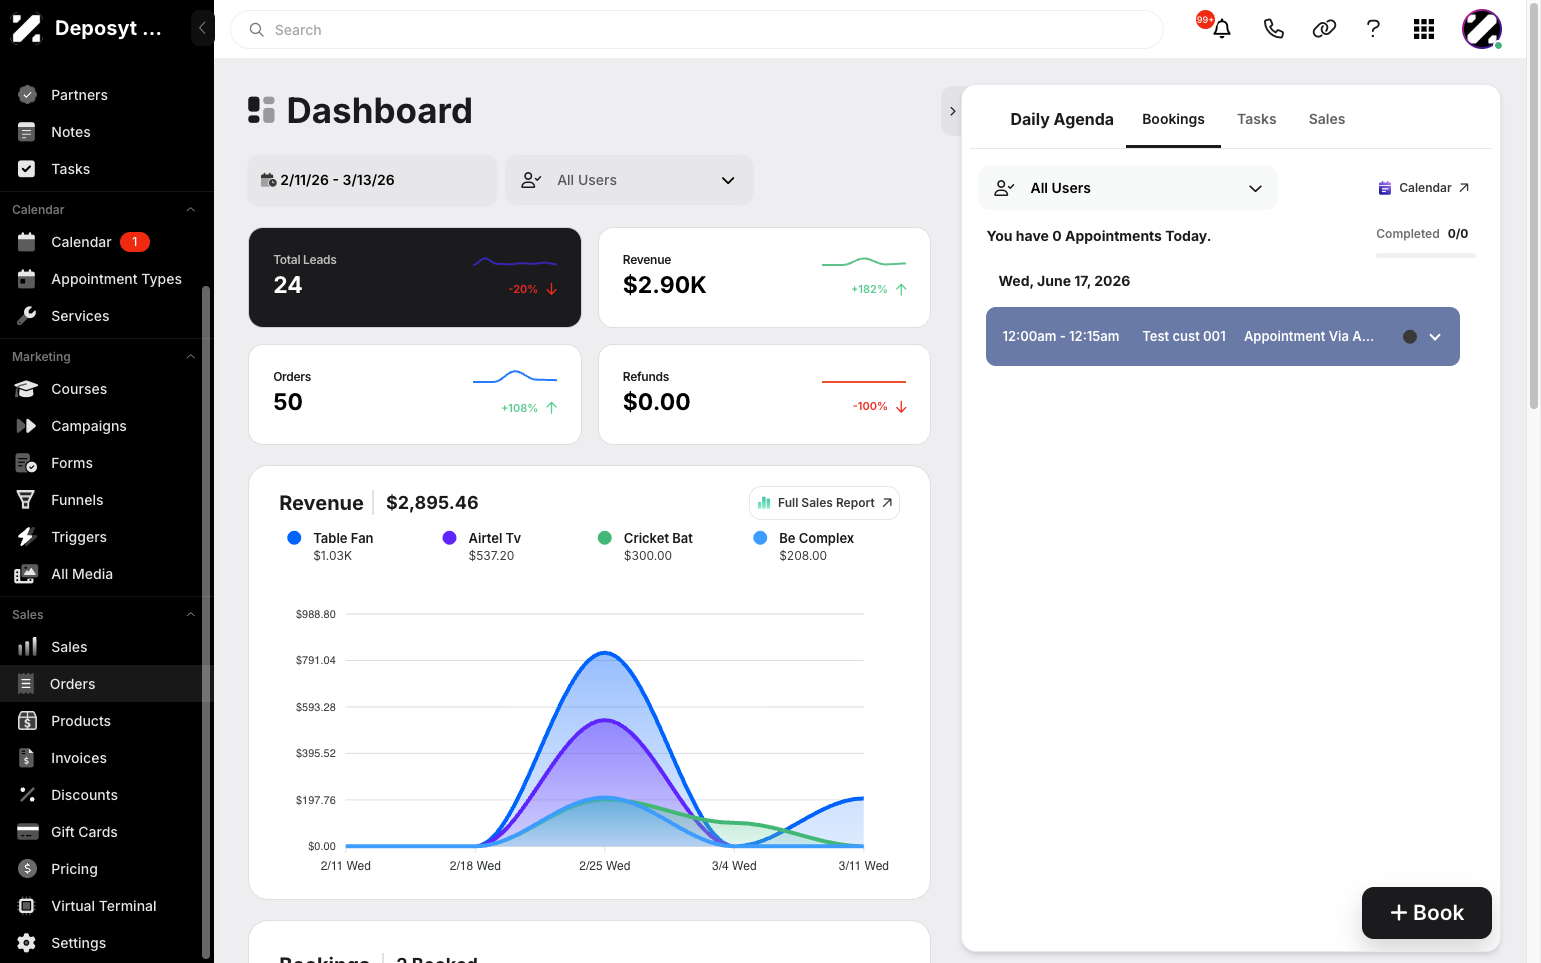Open the user profile avatar
Image resolution: width=1541 pixels, height=963 pixels.
(x=1482, y=29)
